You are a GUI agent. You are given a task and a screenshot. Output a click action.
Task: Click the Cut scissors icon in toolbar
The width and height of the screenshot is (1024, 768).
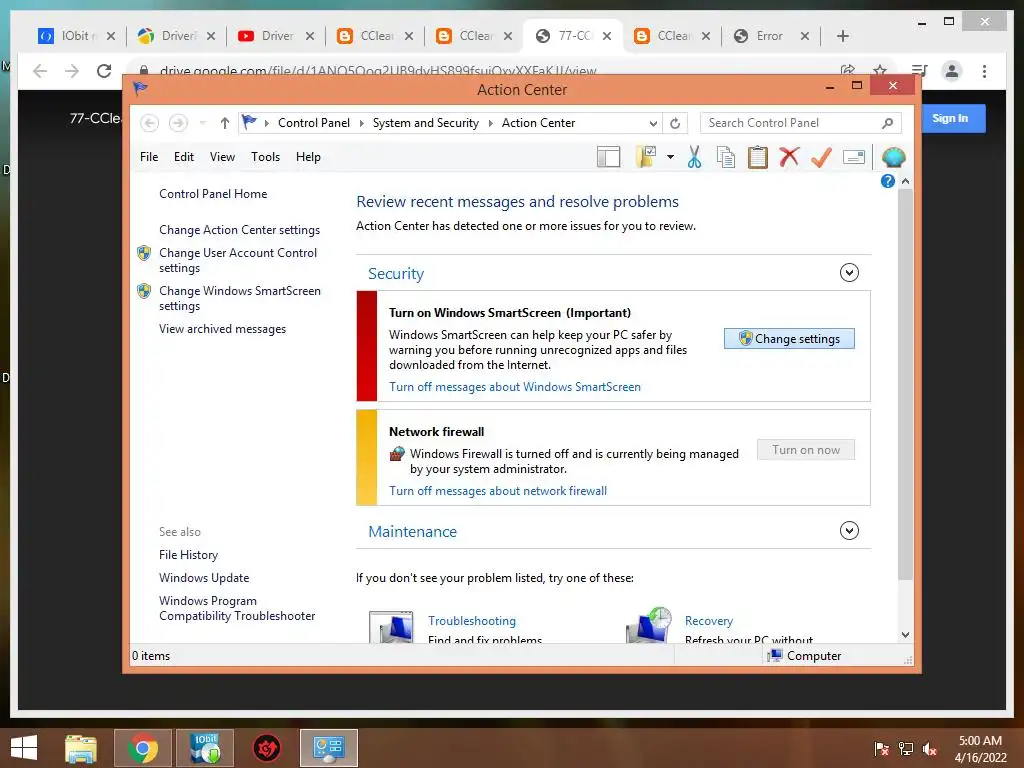click(694, 157)
